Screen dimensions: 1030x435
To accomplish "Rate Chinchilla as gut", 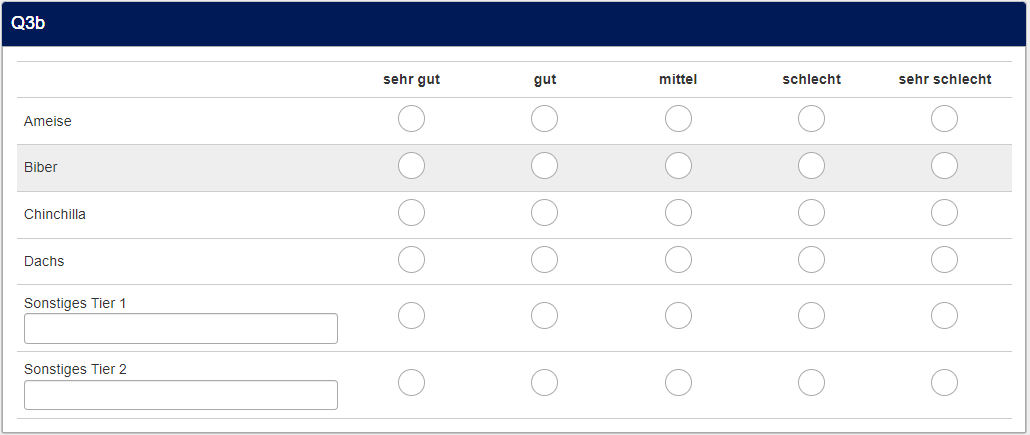I will pos(544,213).
